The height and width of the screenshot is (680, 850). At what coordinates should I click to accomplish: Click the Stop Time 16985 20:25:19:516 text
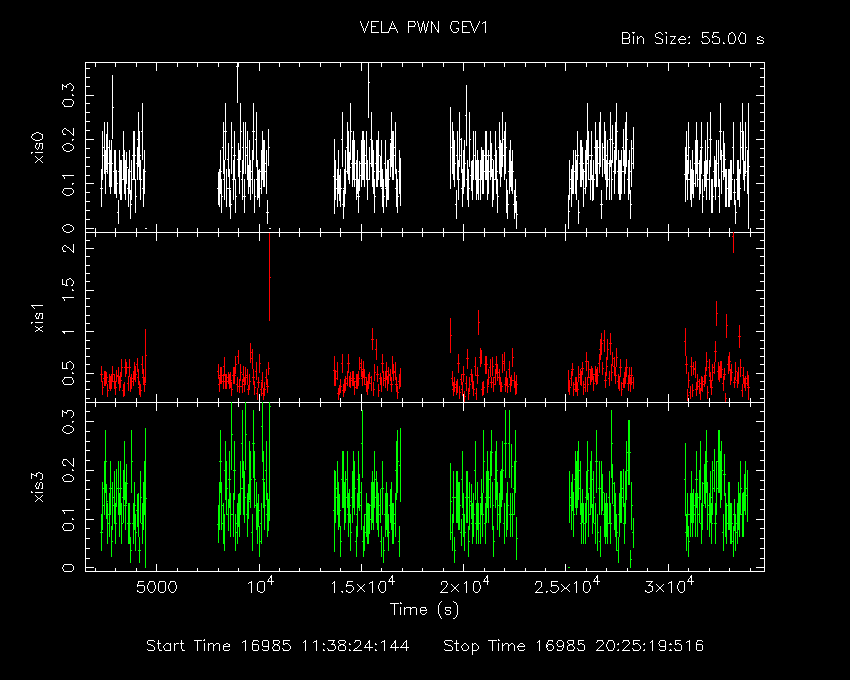(574, 646)
